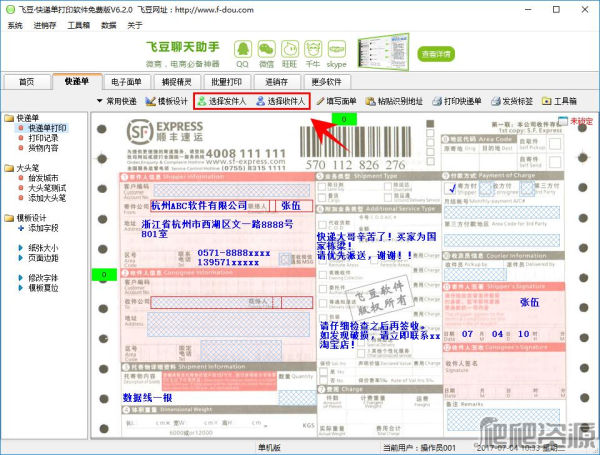Click the 请仔细检查之后再签收 note text
The image size is (600, 455).
(x=380, y=336)
